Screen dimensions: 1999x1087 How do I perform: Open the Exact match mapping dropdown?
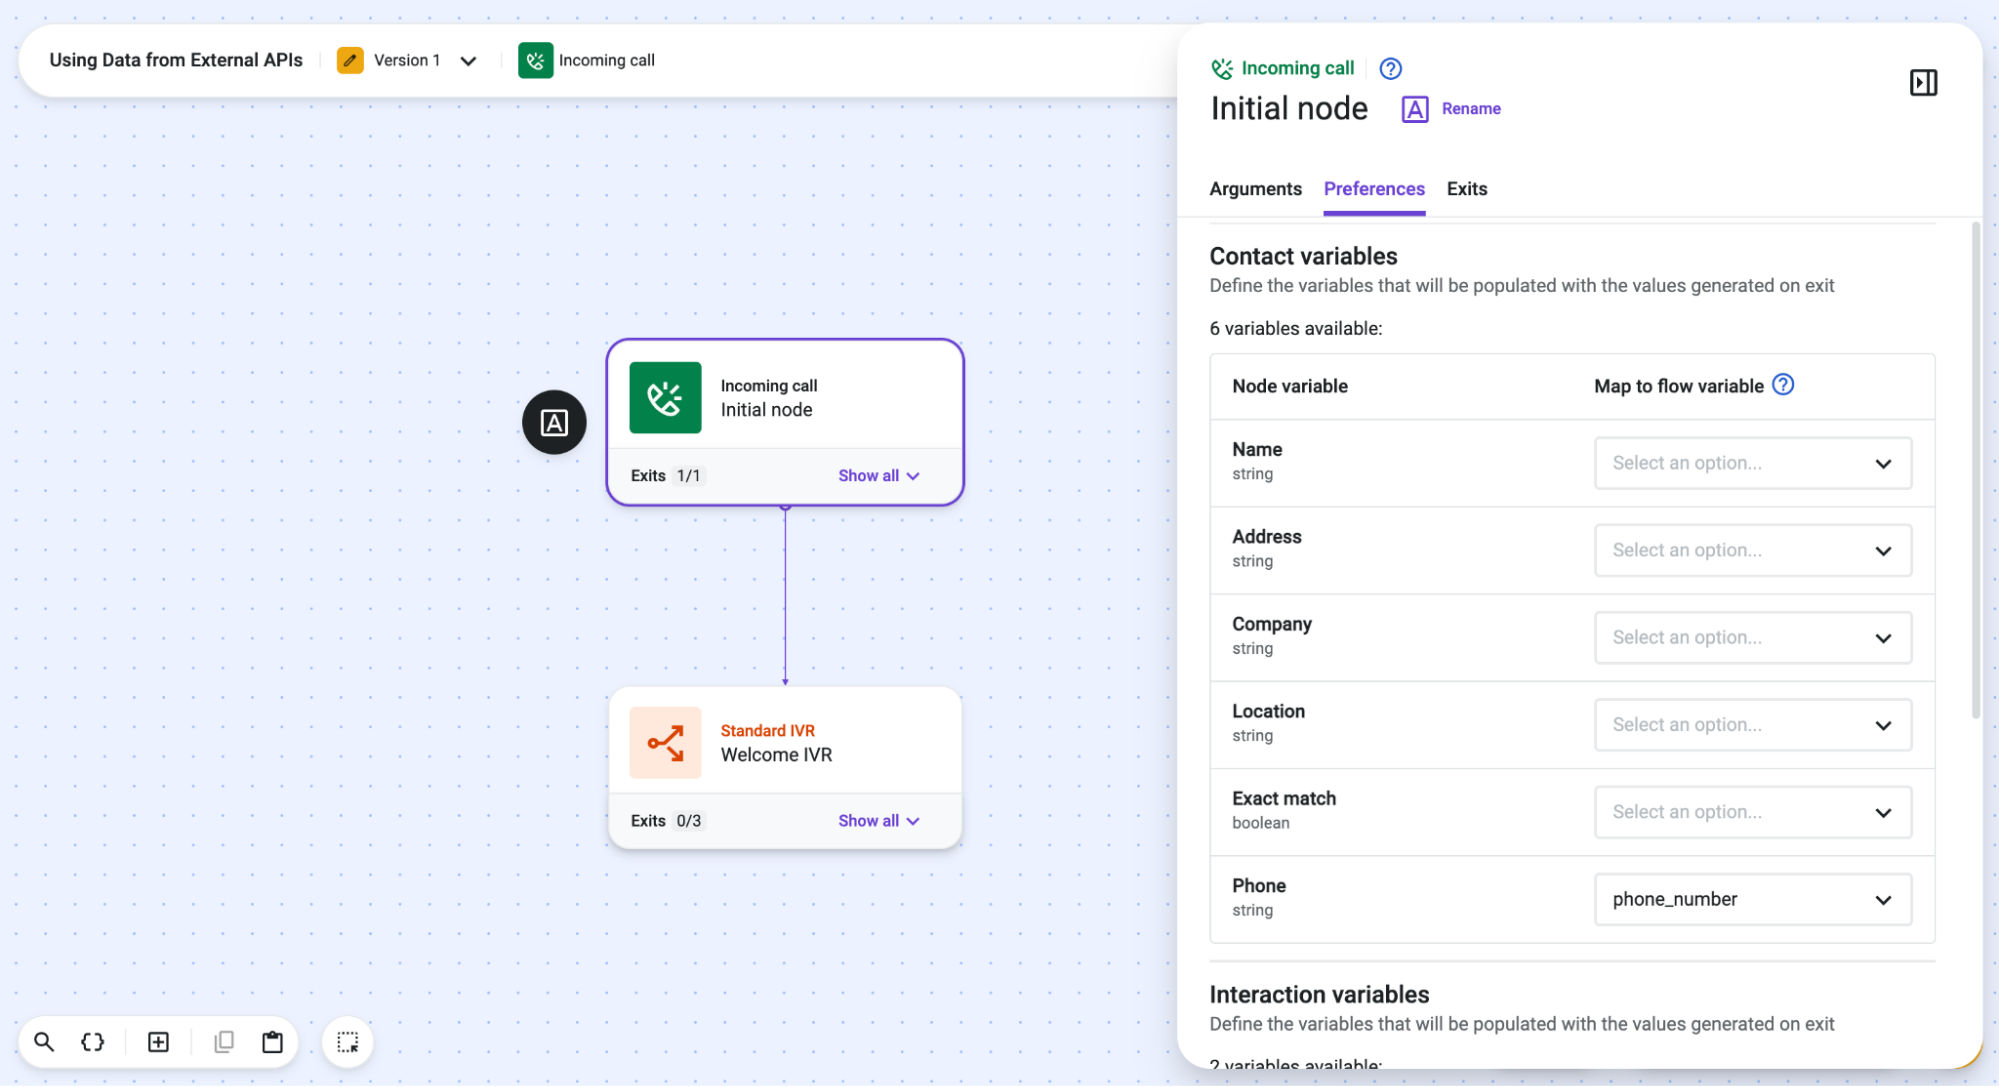click(1752, 812)
